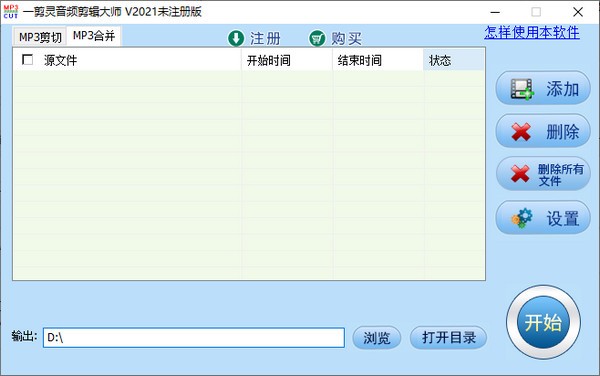Click the 注册 register text
This screenshot has width=600, height=376.
(x=265, y=39)
